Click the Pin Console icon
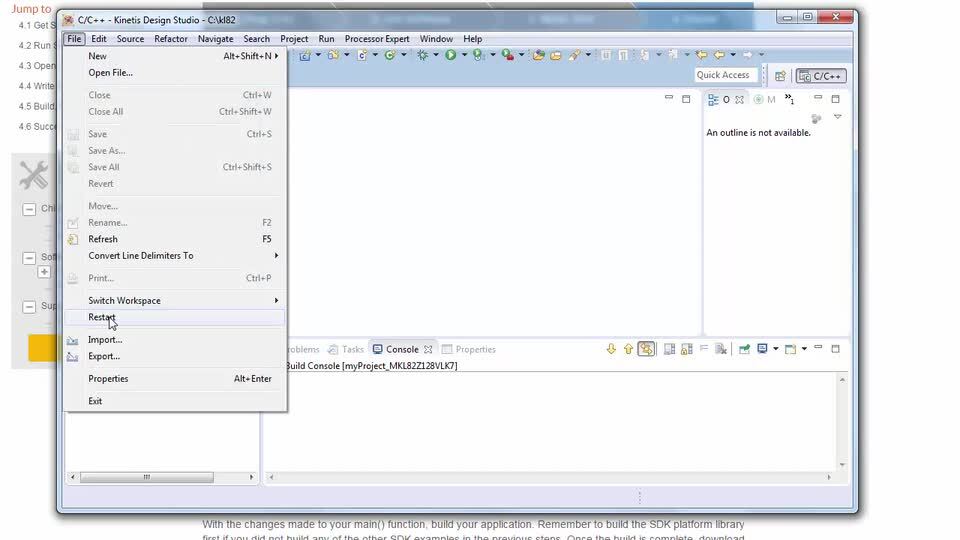This screenshot has height=540, width=960. click(744, 349)
